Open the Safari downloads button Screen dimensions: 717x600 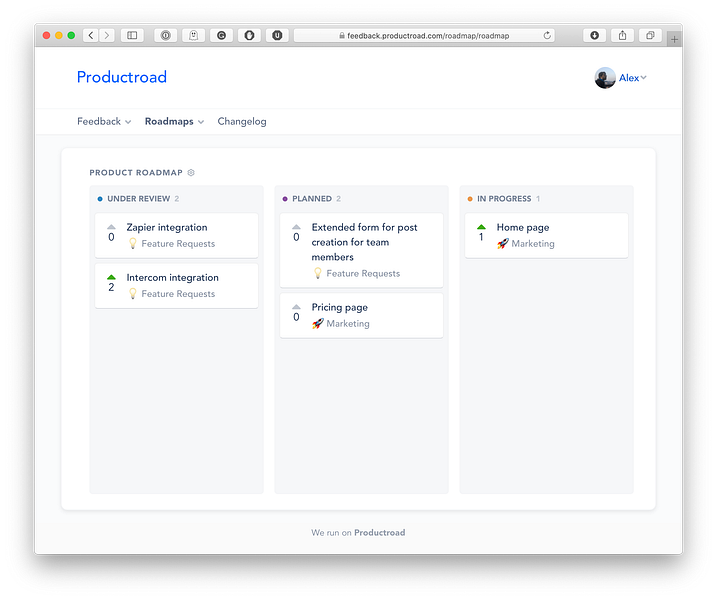coord(594,35)
